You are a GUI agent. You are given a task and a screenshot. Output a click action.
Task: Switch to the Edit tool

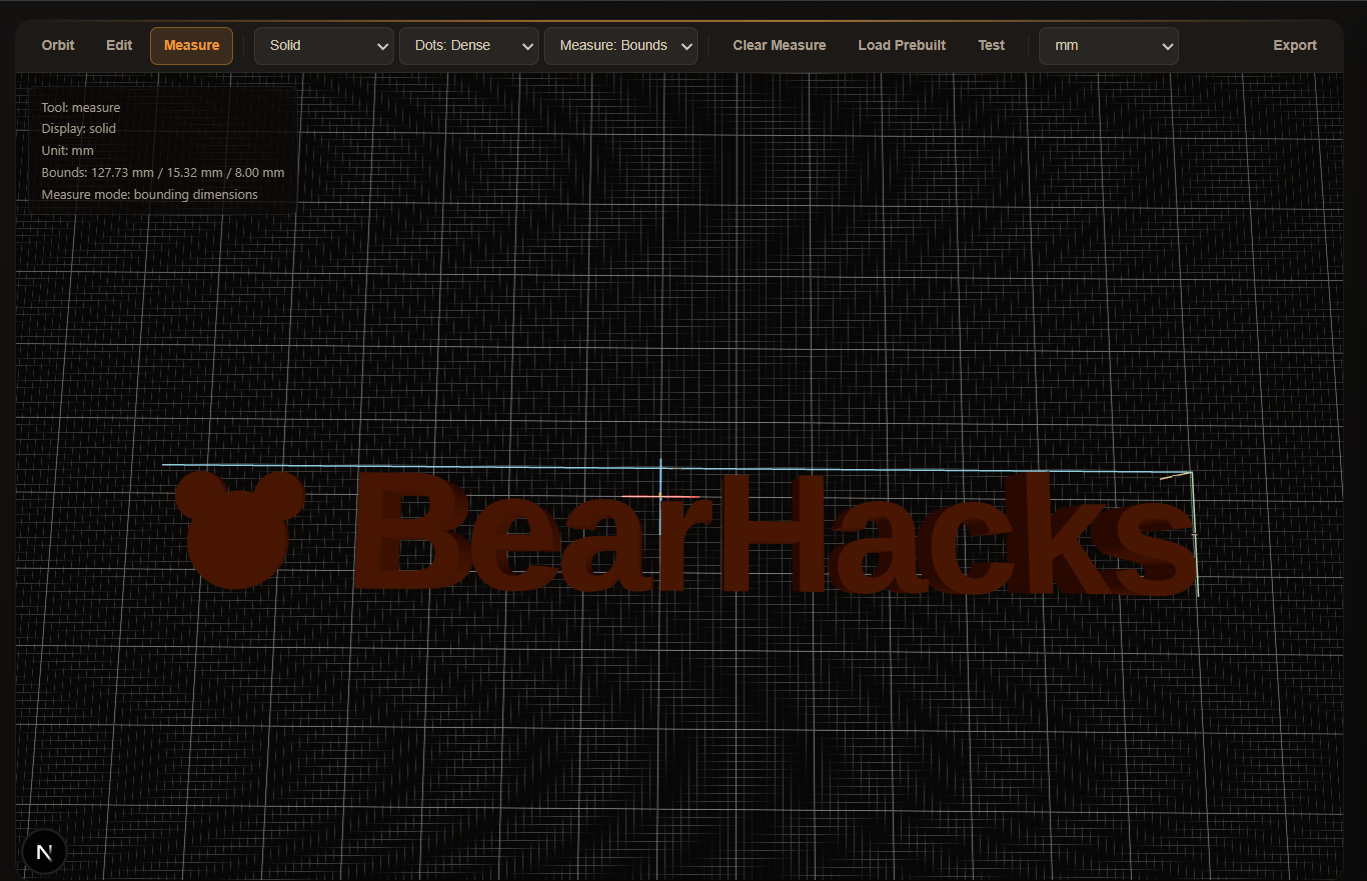[x=119, y=45]
